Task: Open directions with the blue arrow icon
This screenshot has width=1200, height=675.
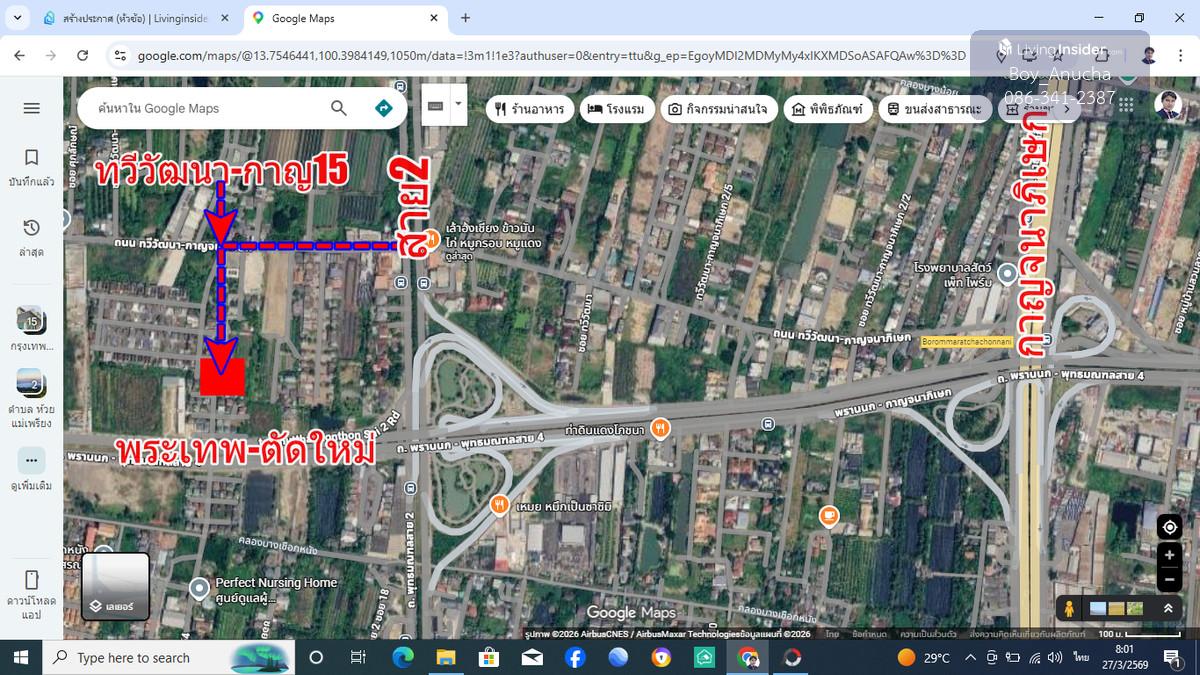Action: point(383,108)
